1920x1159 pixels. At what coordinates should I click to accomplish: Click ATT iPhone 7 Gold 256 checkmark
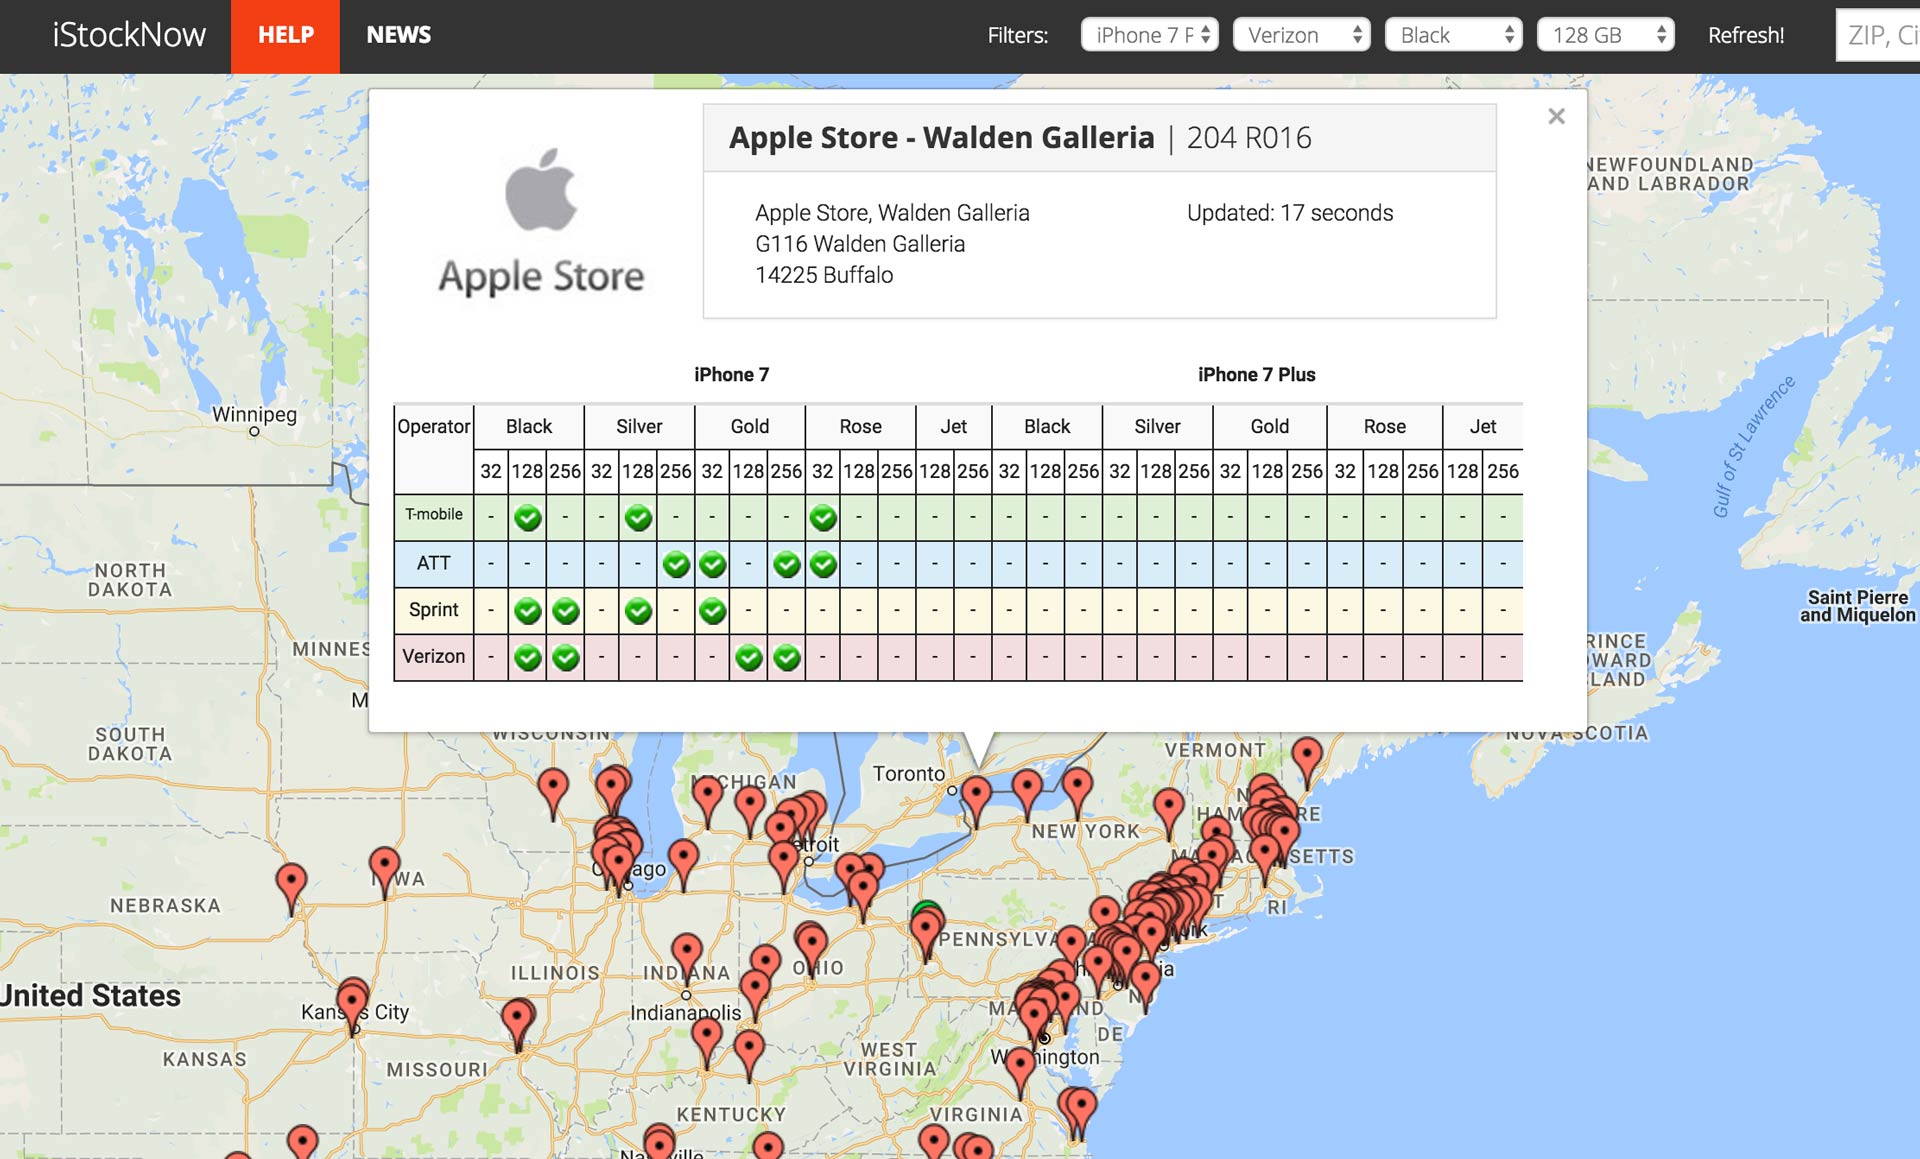click(787, 564)
